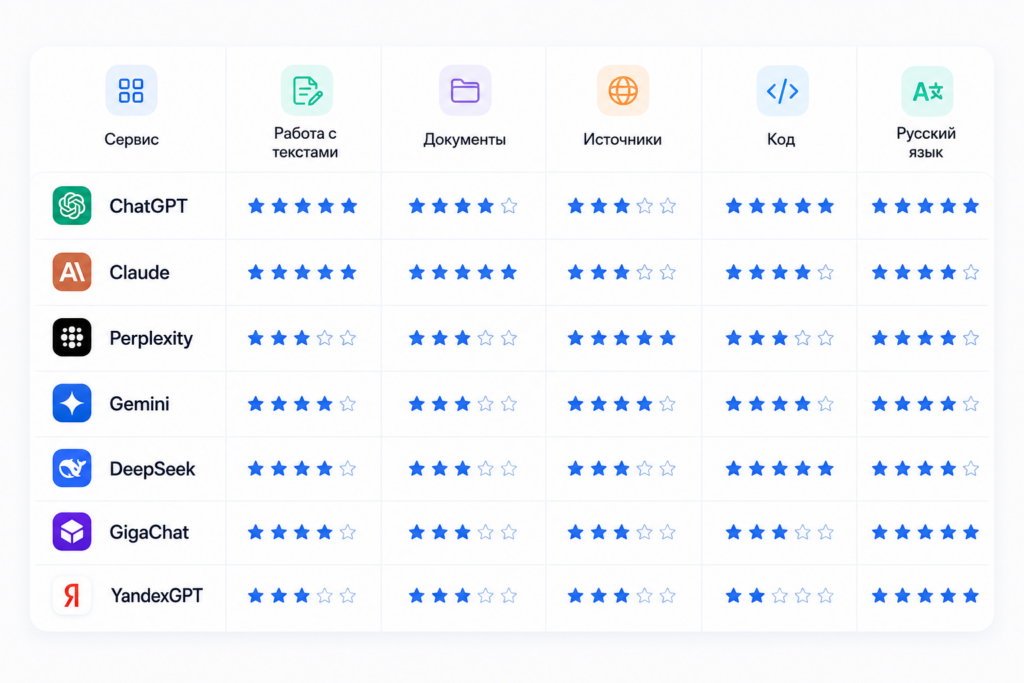Click the Claude orange logo icon

pos(72,272)
